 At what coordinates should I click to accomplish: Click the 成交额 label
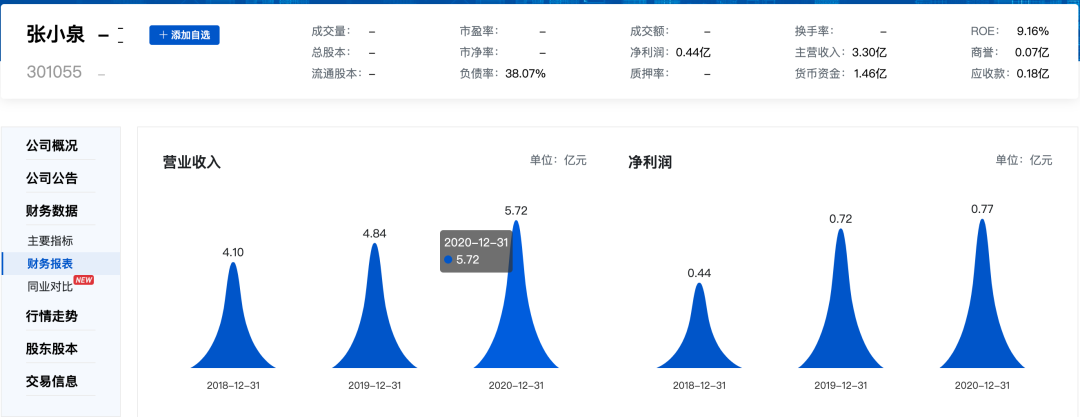(x=650, y=31)
